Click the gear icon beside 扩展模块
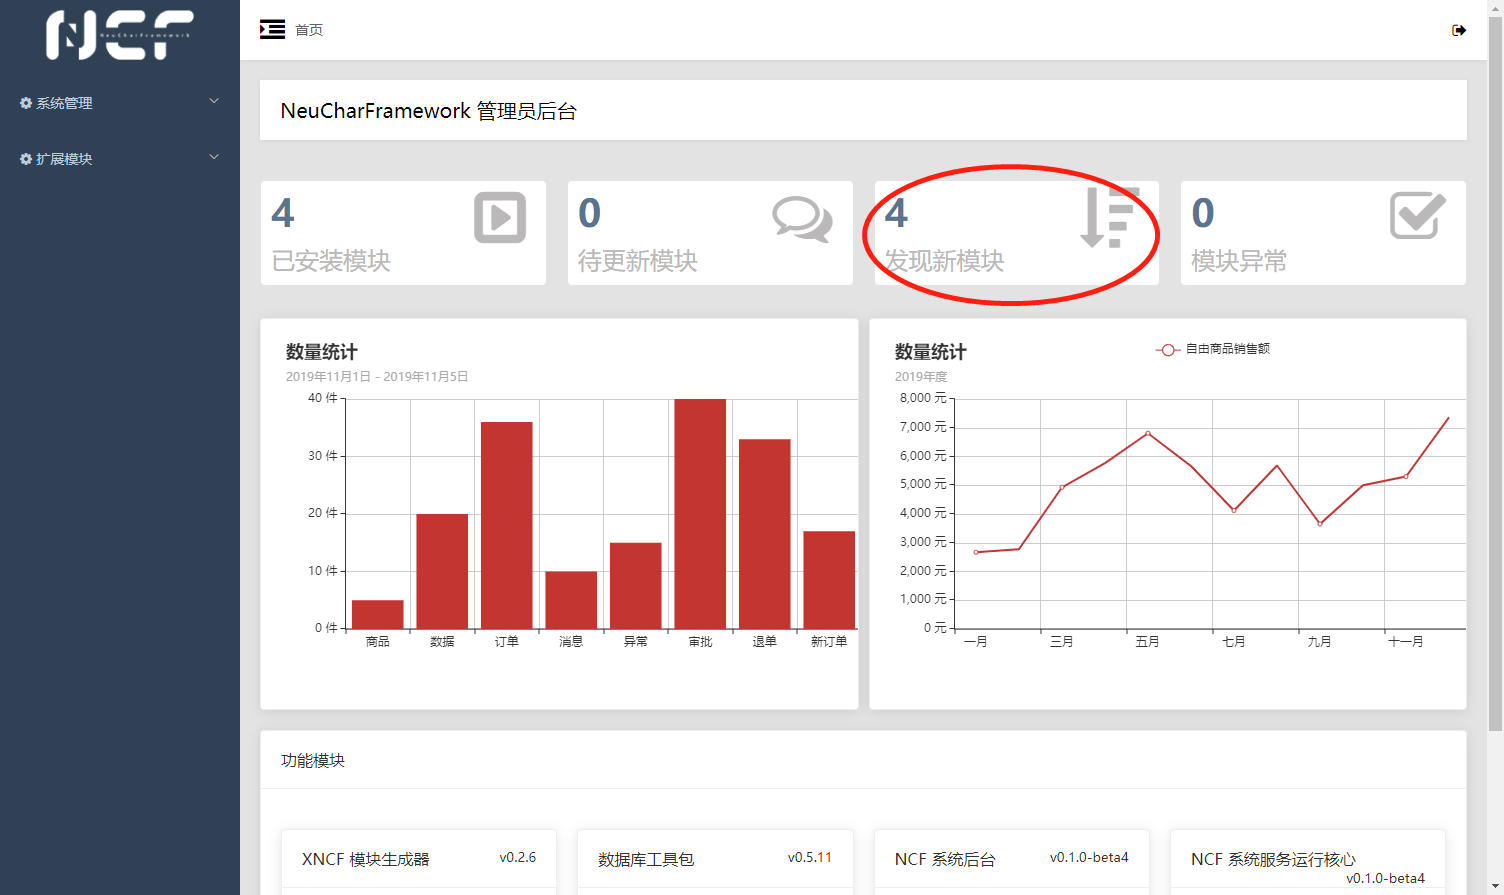 pos(26,159)
